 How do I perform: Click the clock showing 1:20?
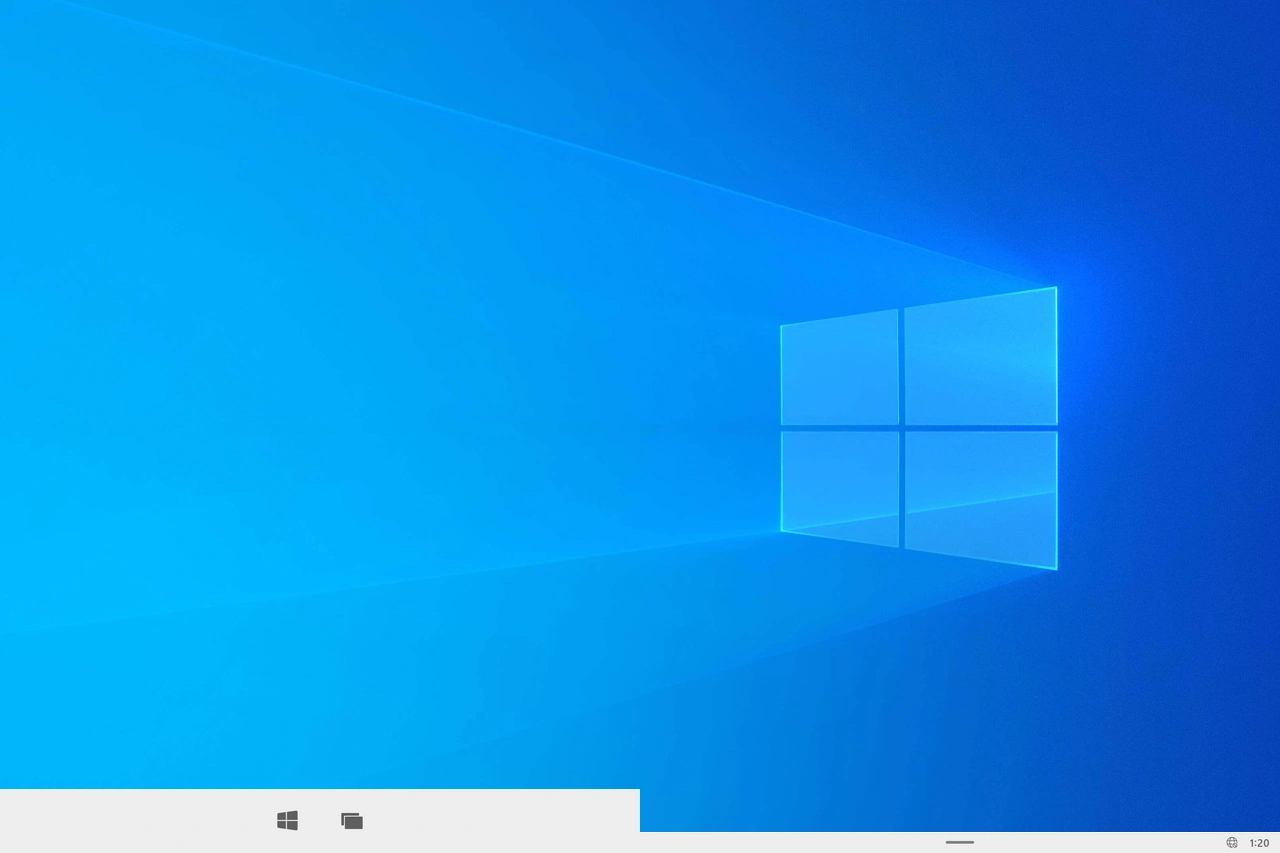[x=1259, y=843]
